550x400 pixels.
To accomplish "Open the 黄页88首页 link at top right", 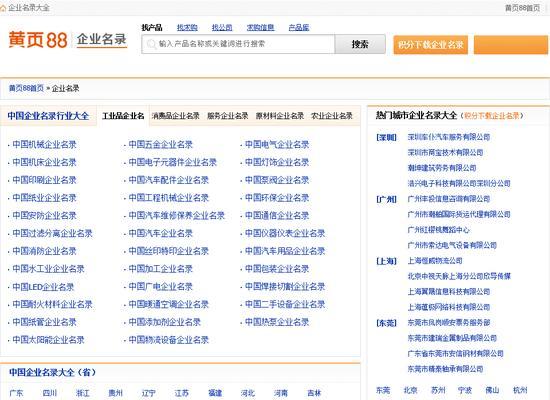I will [x=523, y=8].
